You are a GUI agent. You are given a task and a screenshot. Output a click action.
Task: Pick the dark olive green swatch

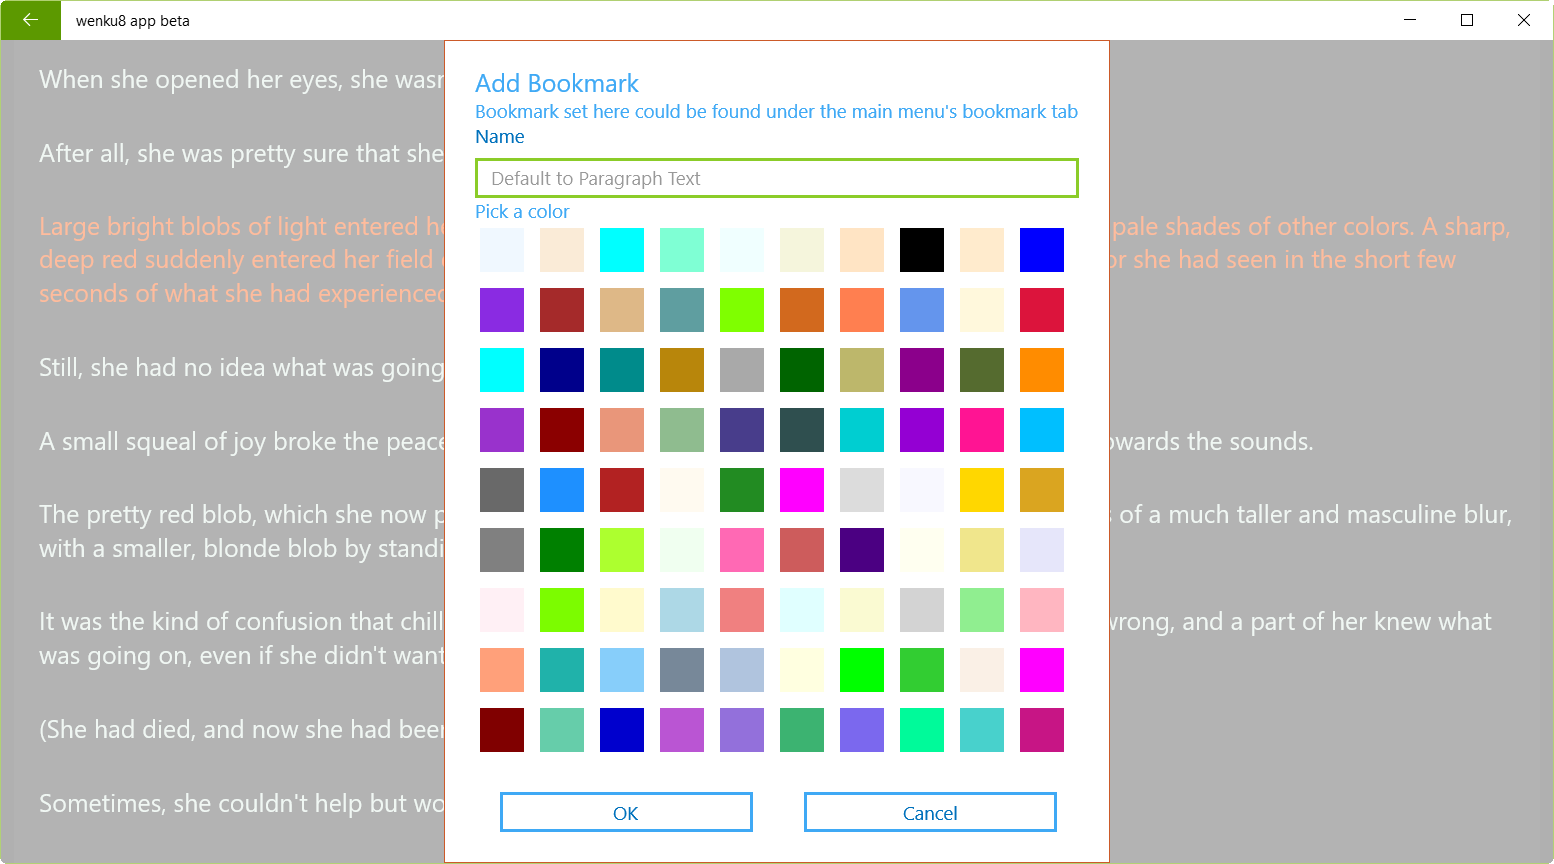point(981,370)
